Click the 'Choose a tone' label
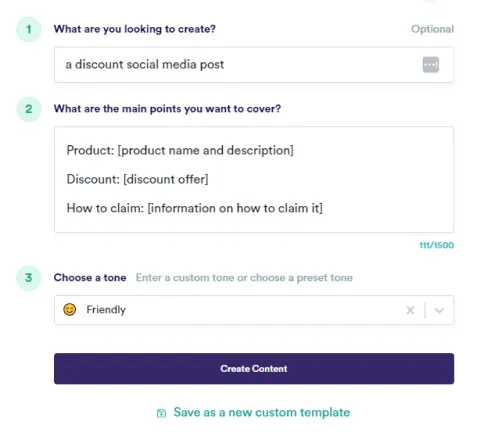The image size is (491, 435). (90, 278)
